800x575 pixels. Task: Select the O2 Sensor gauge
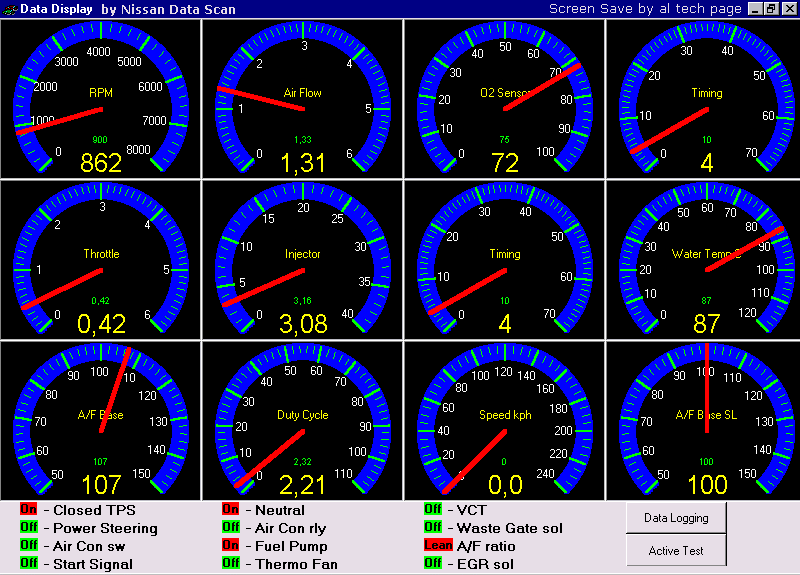coord(505,97)
